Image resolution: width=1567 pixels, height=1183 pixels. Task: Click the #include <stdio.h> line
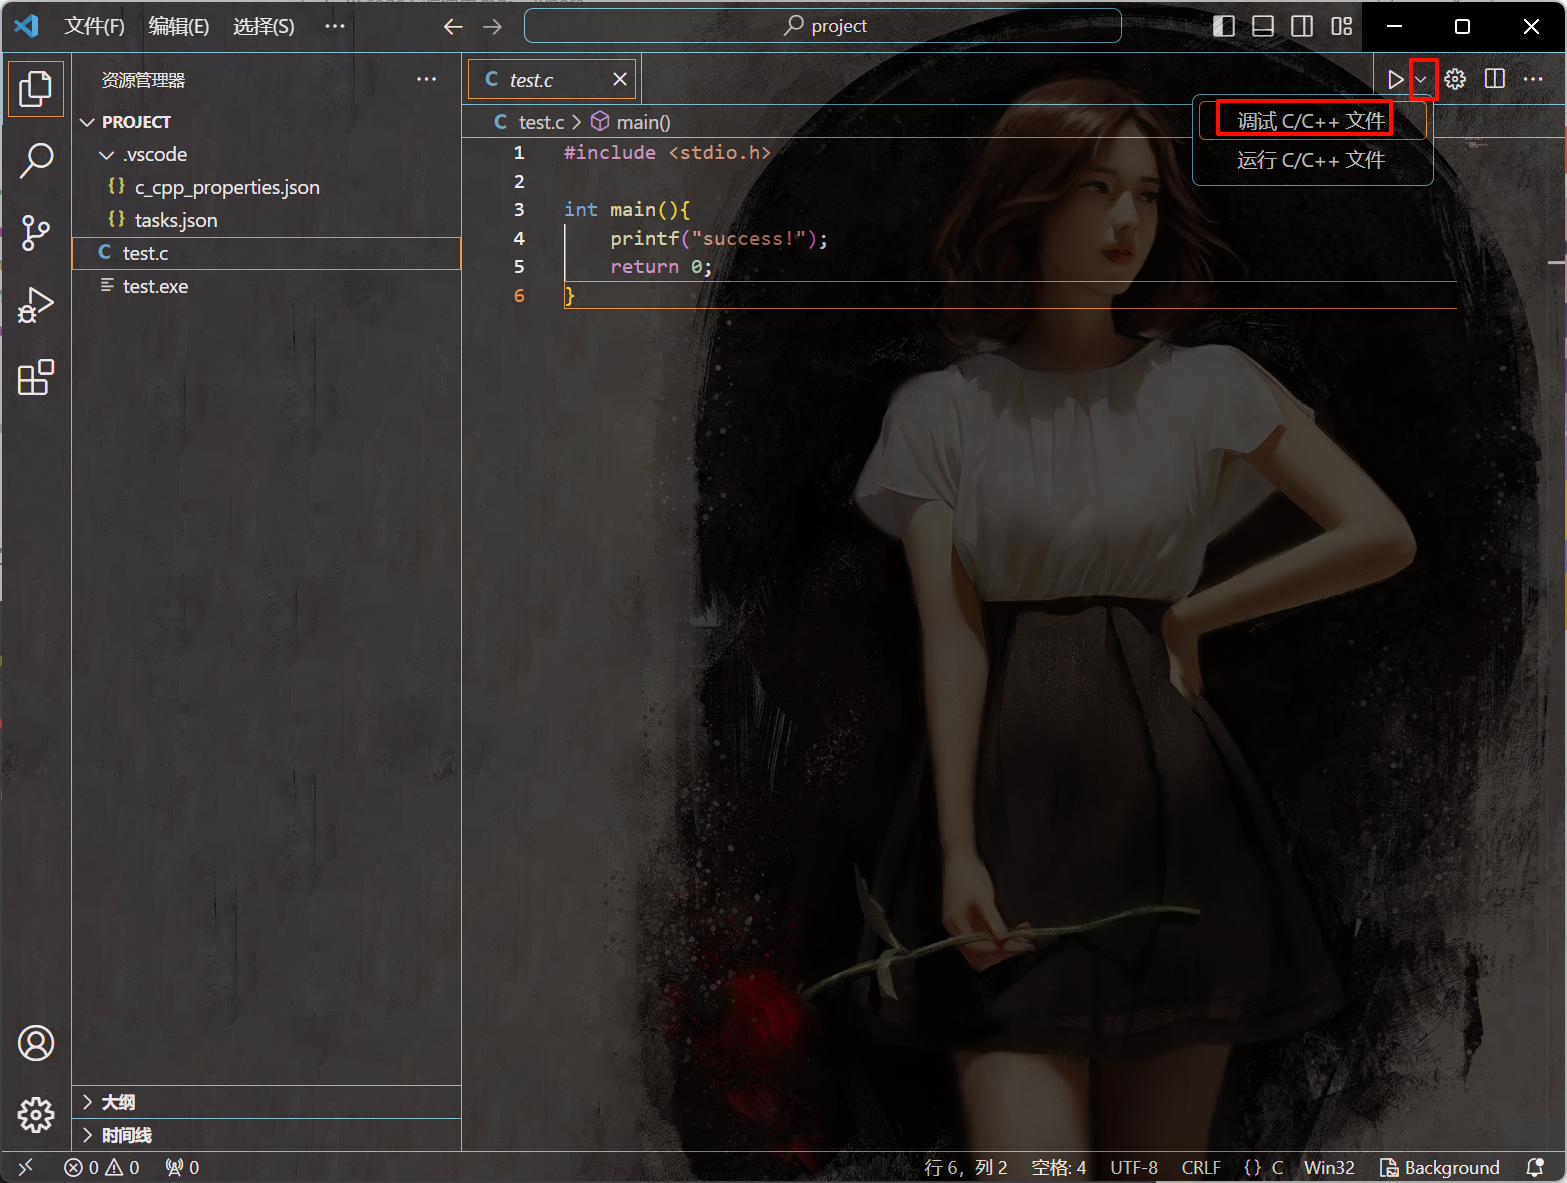(x=667, y=152)
